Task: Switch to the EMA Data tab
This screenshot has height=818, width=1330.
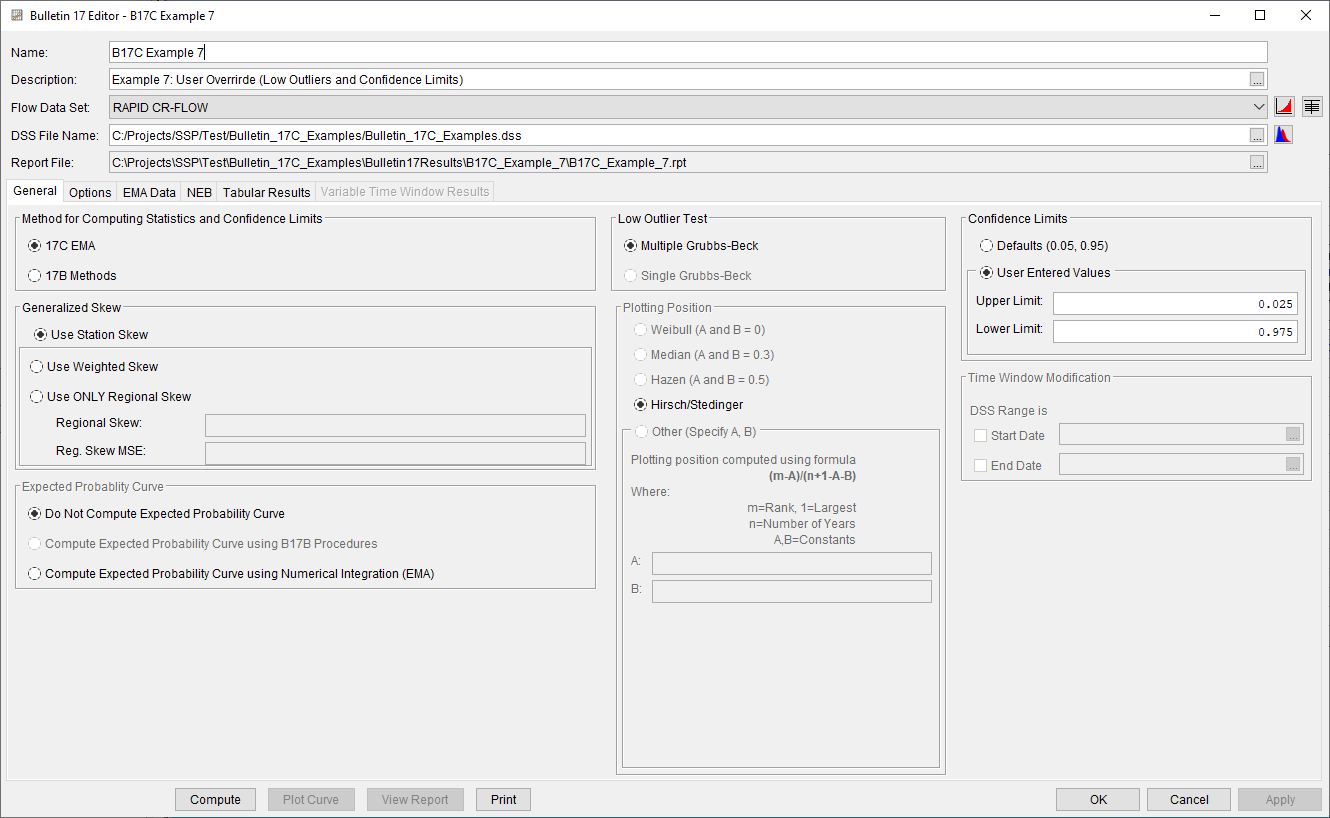Action: click(148, 191)
